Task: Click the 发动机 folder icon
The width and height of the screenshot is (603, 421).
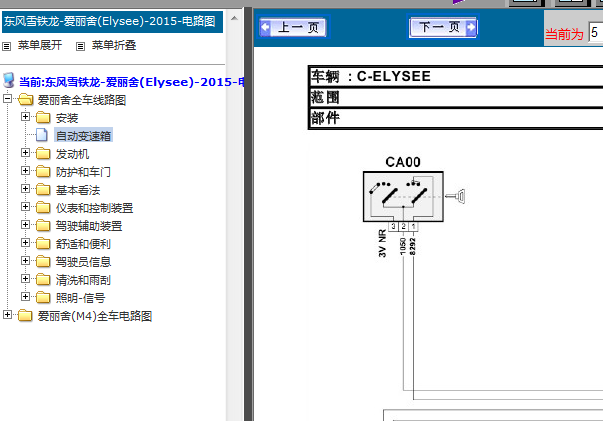Action: pos(43,153)
